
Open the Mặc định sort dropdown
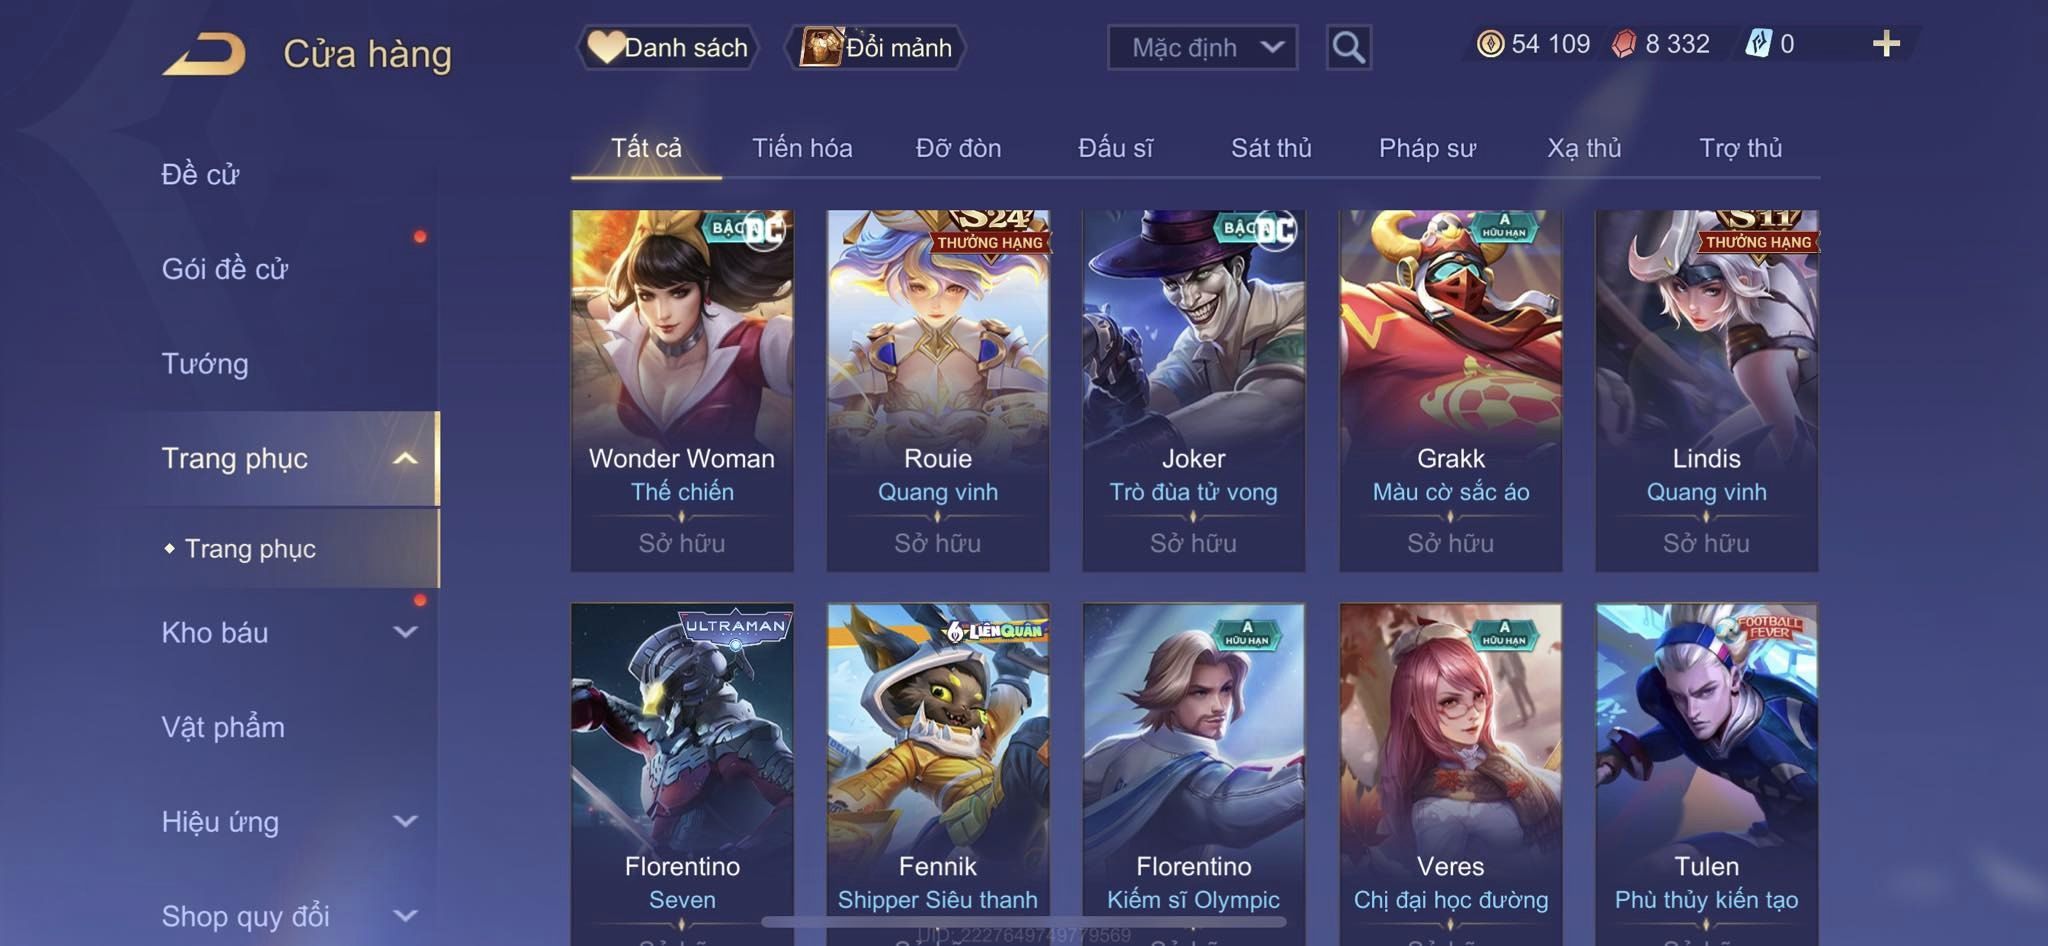point(1203,47)
